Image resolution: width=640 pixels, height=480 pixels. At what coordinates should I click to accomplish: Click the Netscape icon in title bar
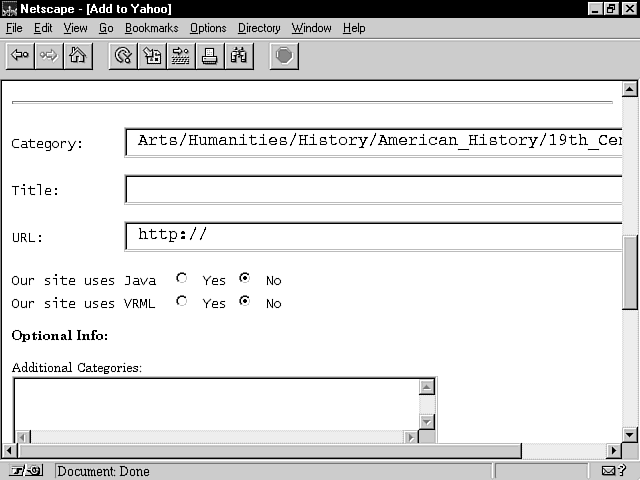coord(9,9)
